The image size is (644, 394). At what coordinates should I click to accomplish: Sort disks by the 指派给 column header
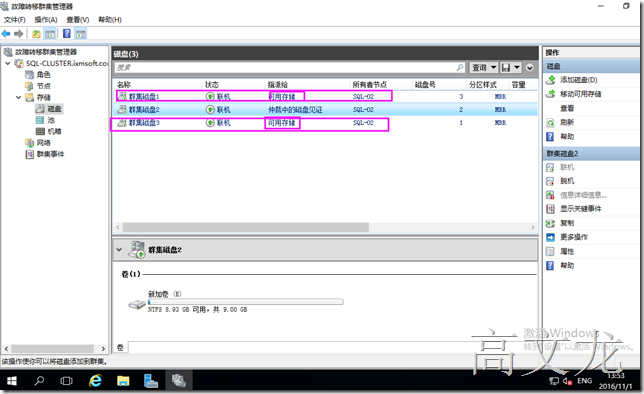[x=278, y=85]
